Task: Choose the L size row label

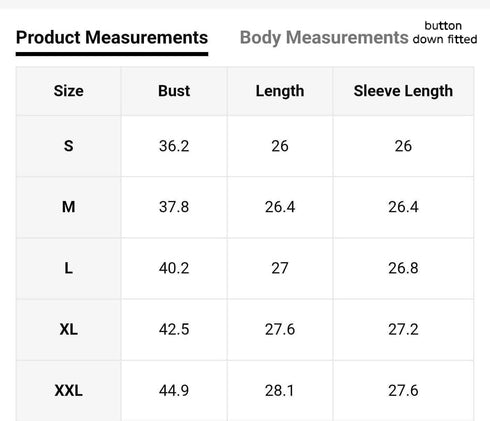Action: [69, 268]
